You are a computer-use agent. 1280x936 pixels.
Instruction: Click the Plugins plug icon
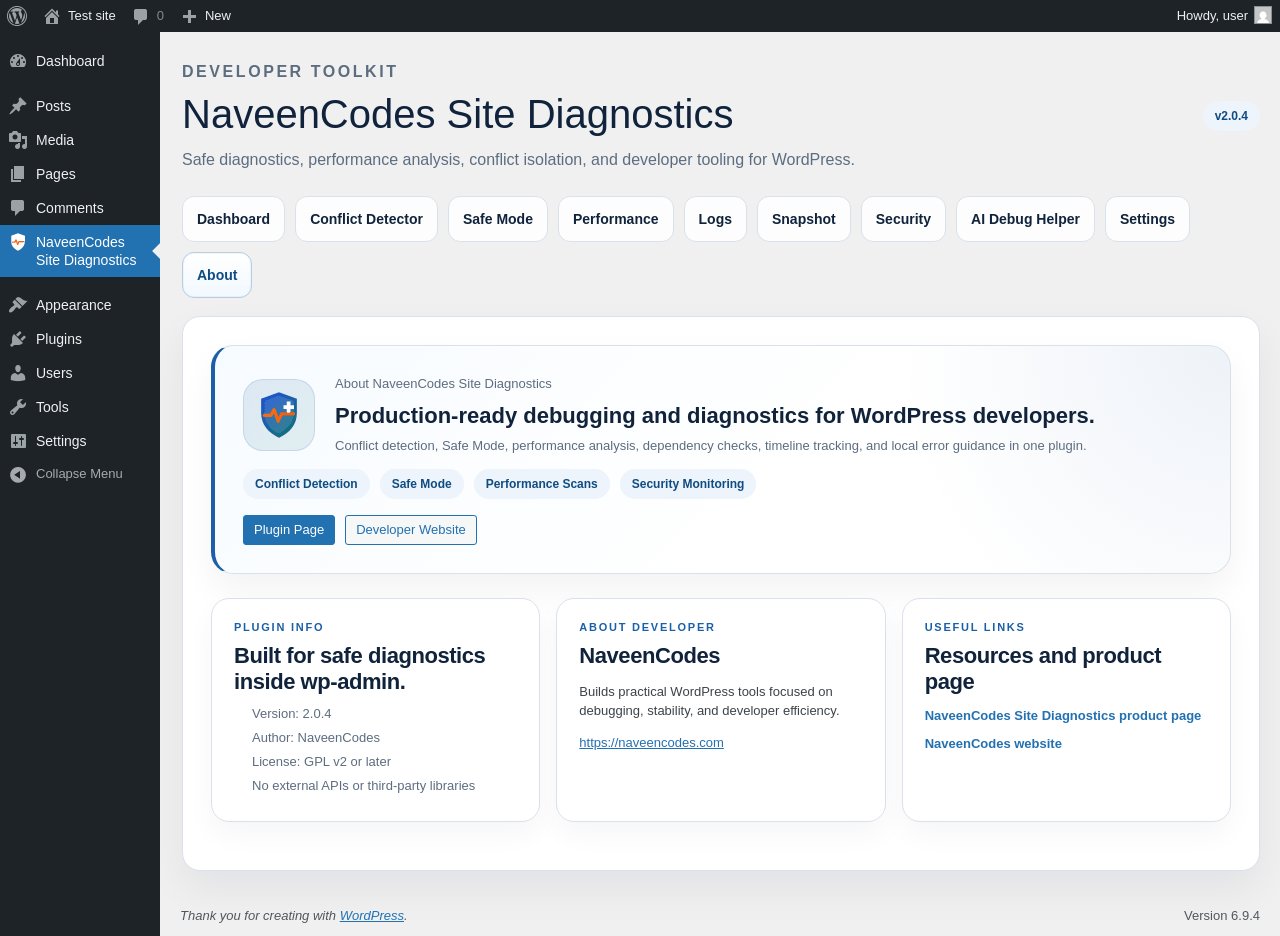[x=18, y=339]
